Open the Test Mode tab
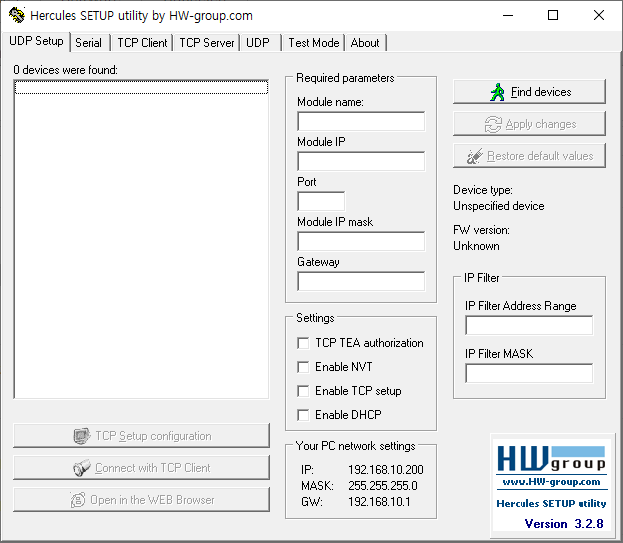623x543 pixels. [x=313, y=43]
